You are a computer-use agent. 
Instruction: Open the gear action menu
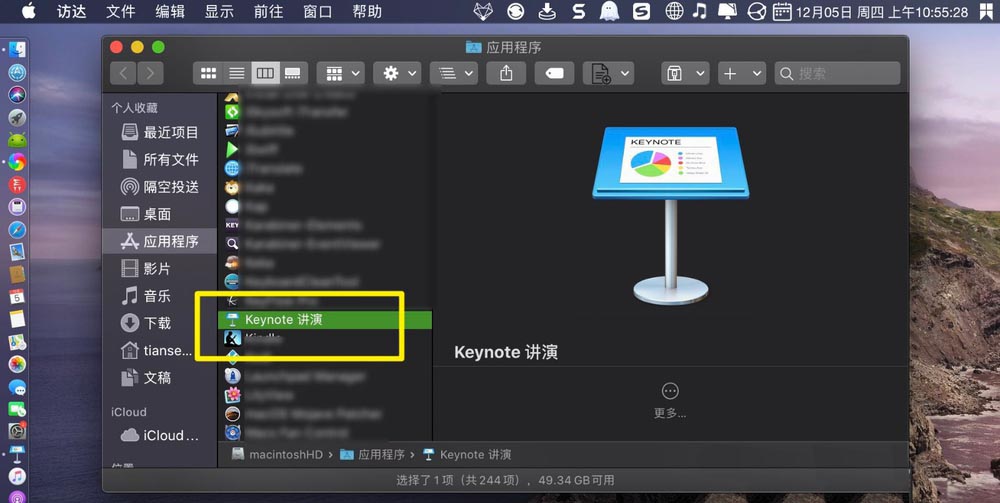pos(397,73)
